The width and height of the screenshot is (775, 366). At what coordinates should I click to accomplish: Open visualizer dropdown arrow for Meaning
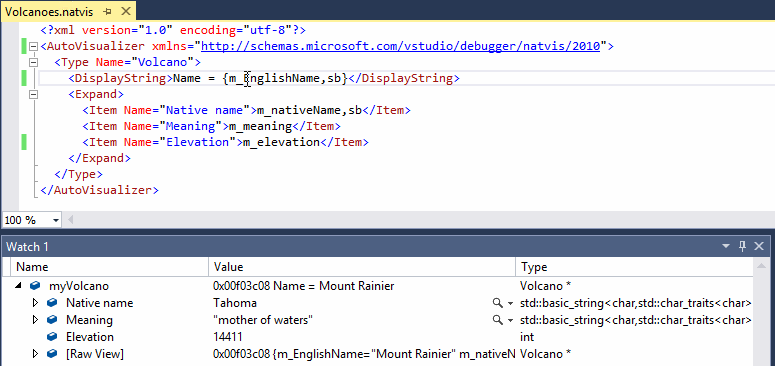[510, 321]
